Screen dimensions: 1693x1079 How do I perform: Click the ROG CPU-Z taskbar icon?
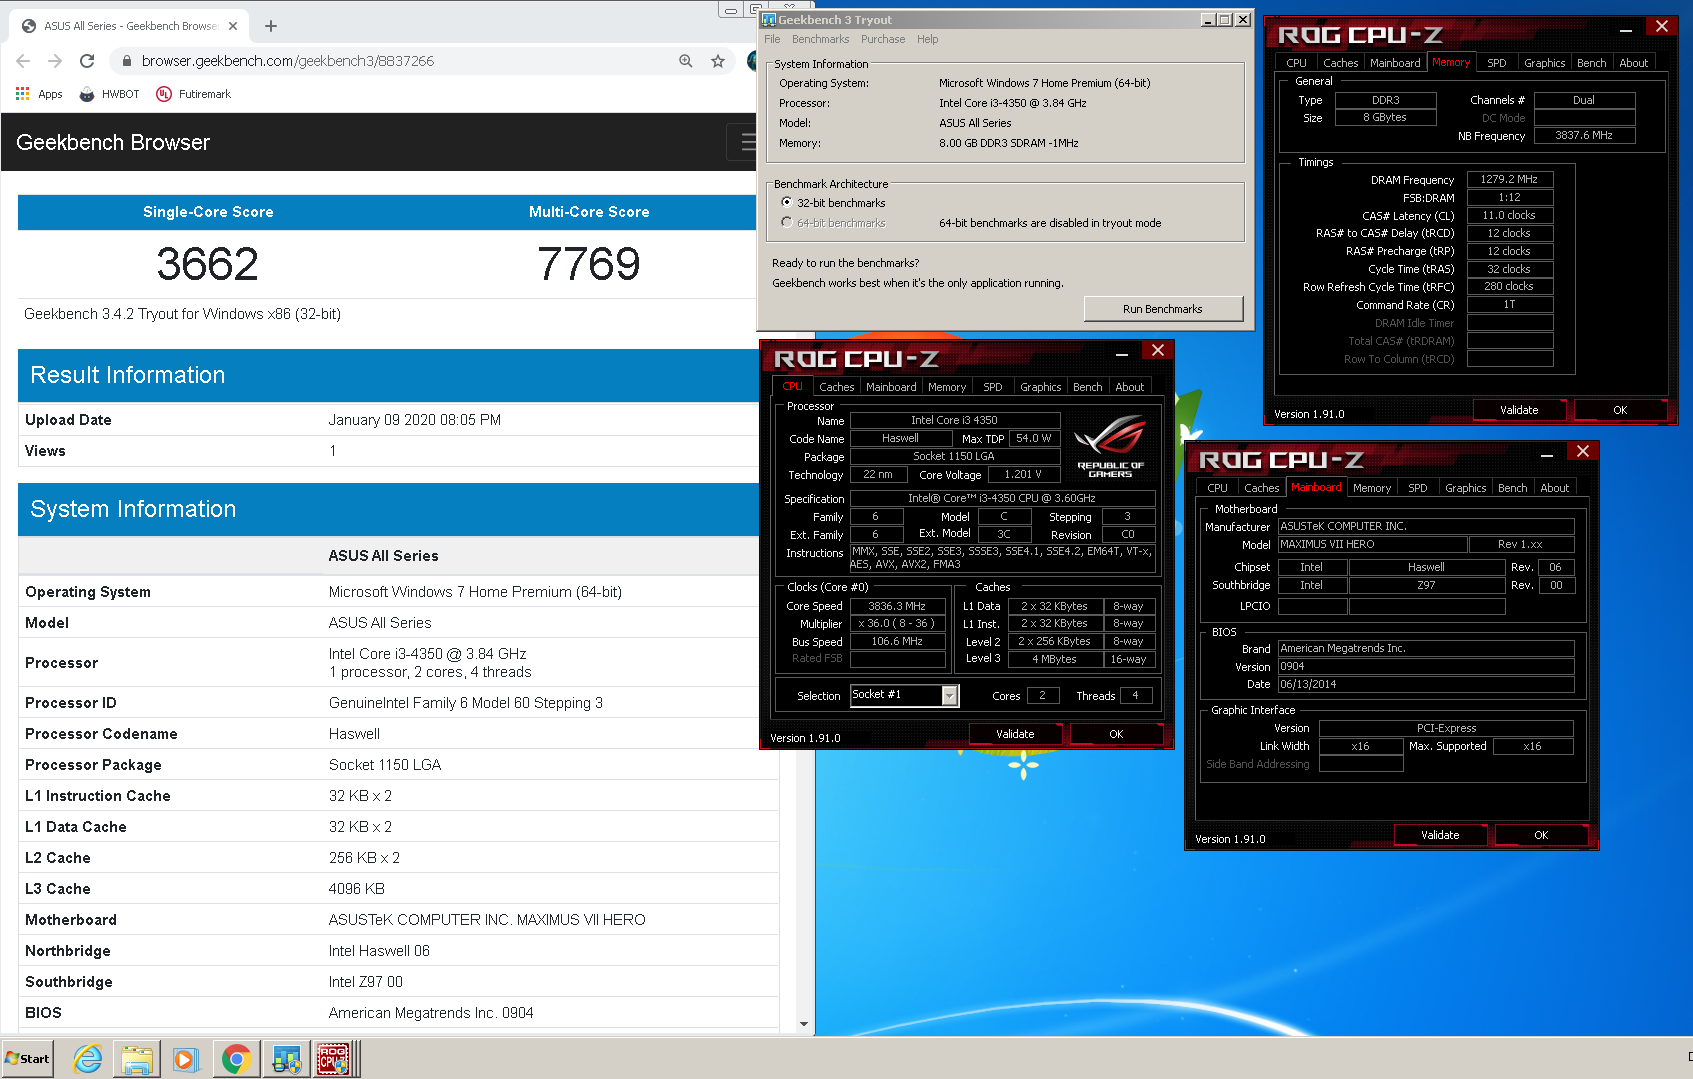(x=334, y=1059)
